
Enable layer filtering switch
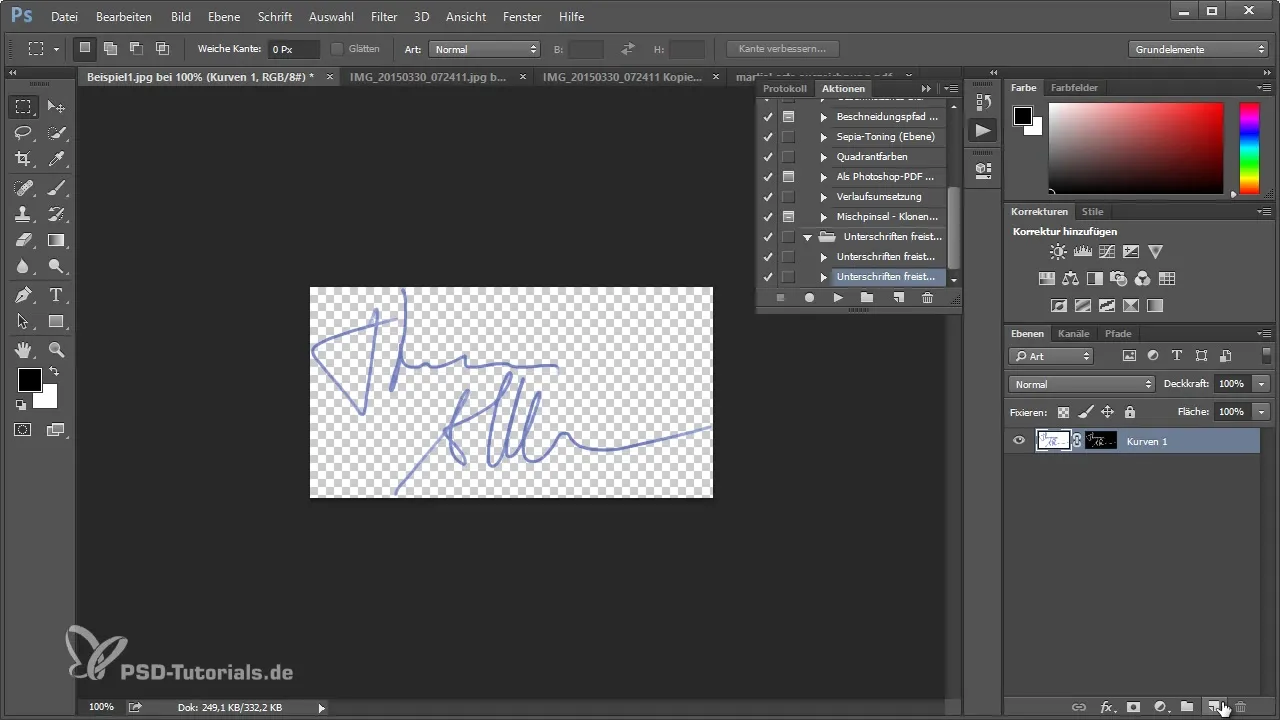tap(1267, 356)
